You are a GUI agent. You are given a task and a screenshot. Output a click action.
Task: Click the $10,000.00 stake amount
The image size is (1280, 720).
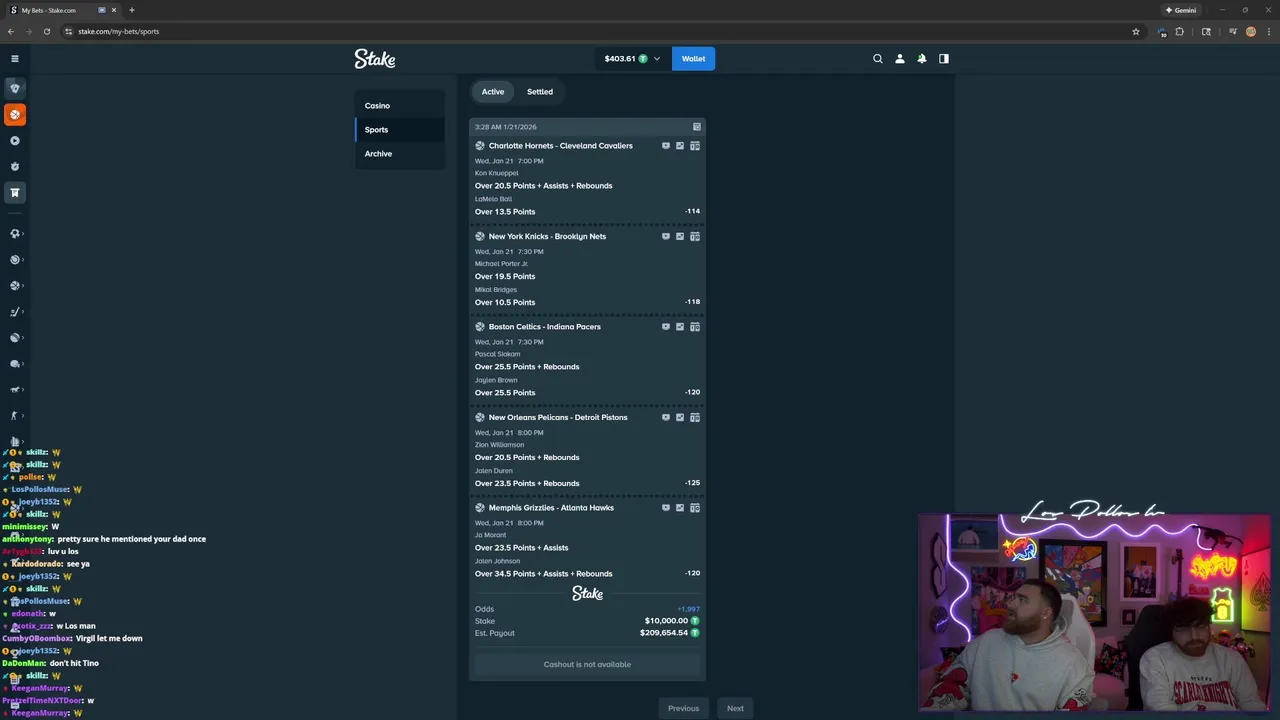[x=666, y=621]
